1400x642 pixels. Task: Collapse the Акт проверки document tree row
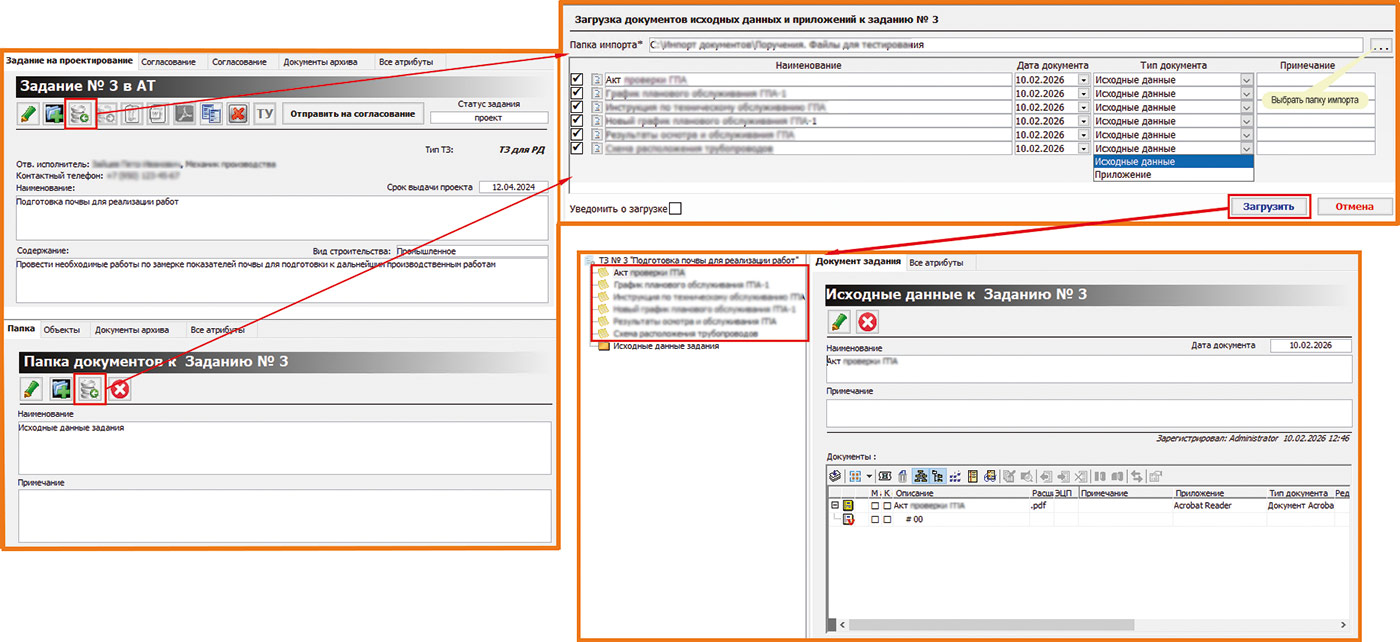point(834,506)
